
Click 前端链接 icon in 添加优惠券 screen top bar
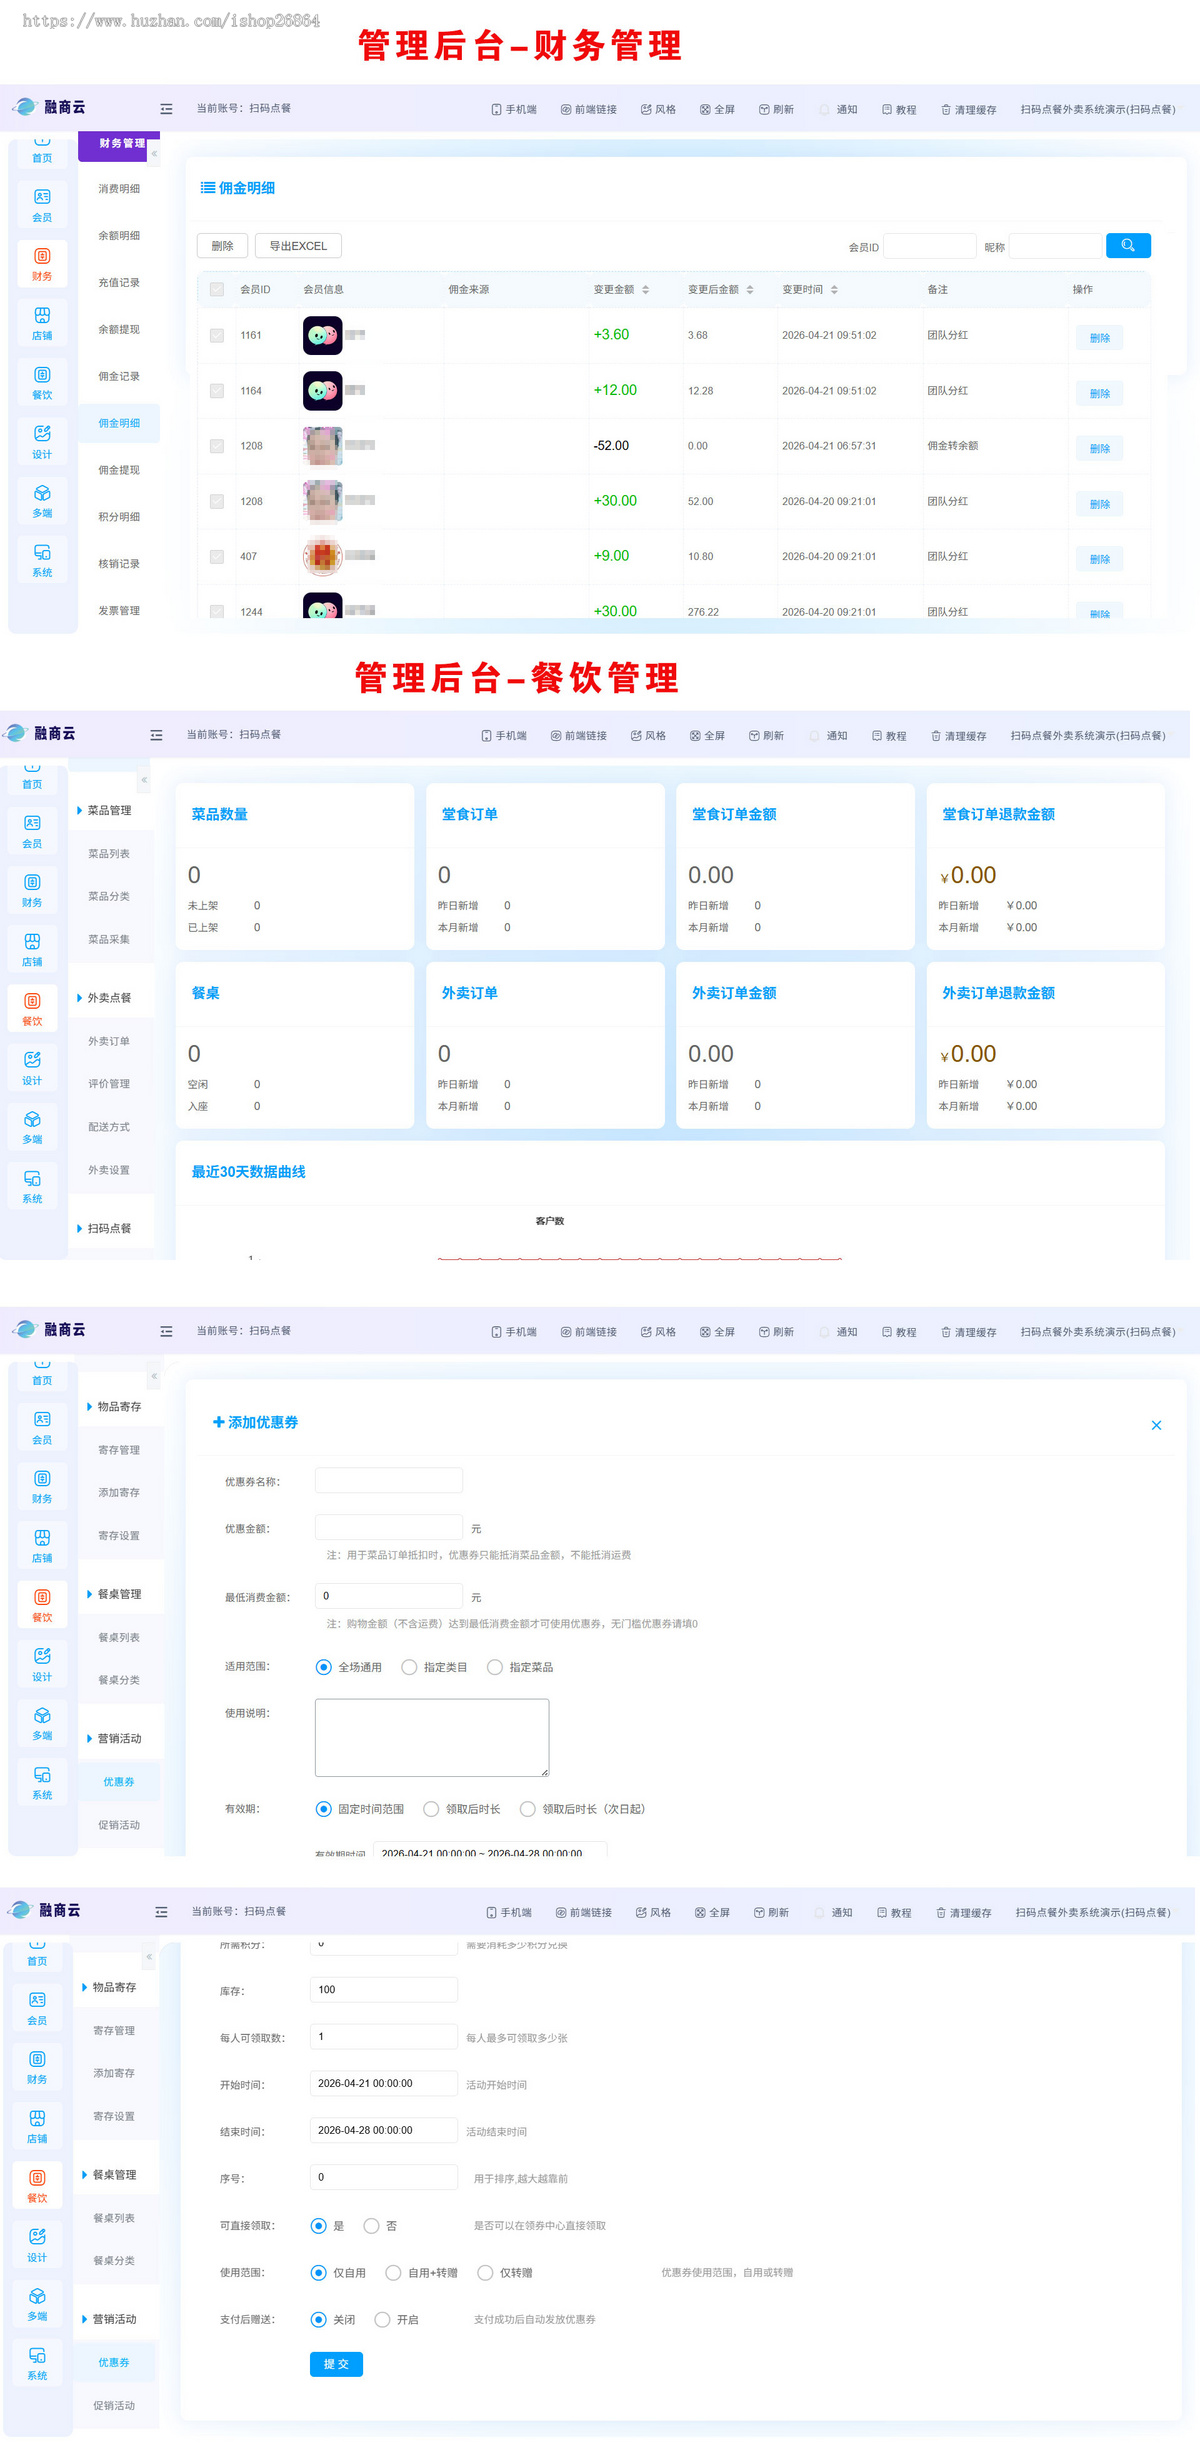[x=566, y=1332]
